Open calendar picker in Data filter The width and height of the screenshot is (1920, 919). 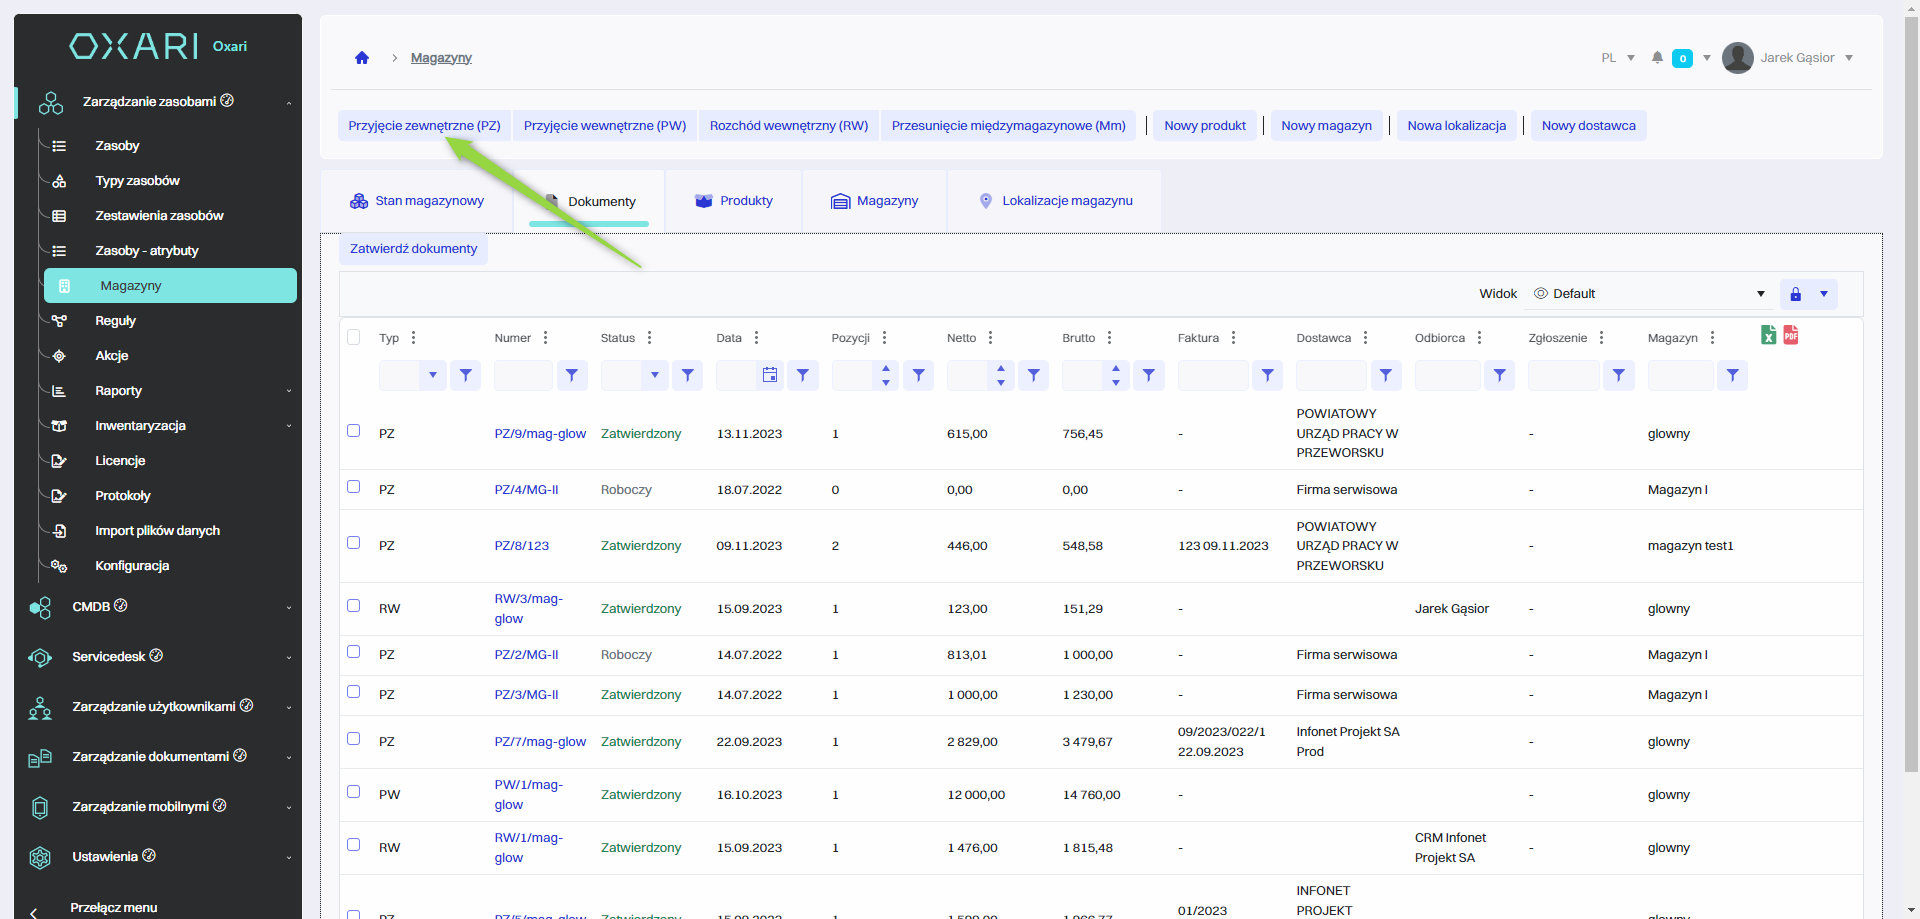[769, 375]
